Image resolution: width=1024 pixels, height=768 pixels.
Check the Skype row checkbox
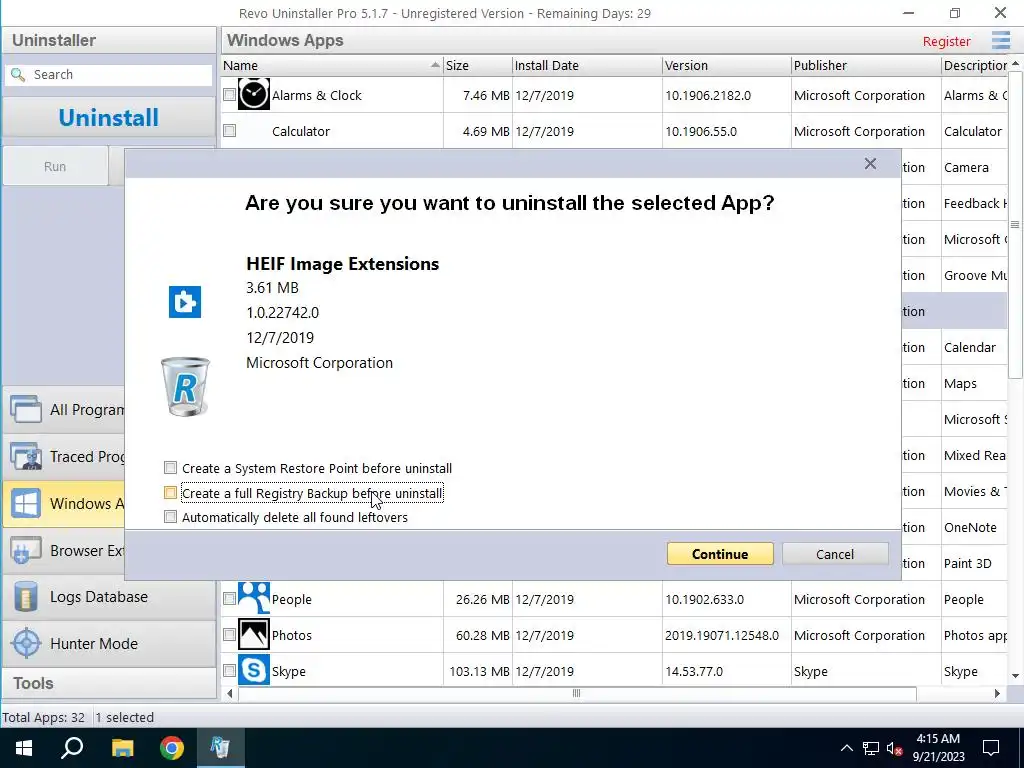coord(229,671)
